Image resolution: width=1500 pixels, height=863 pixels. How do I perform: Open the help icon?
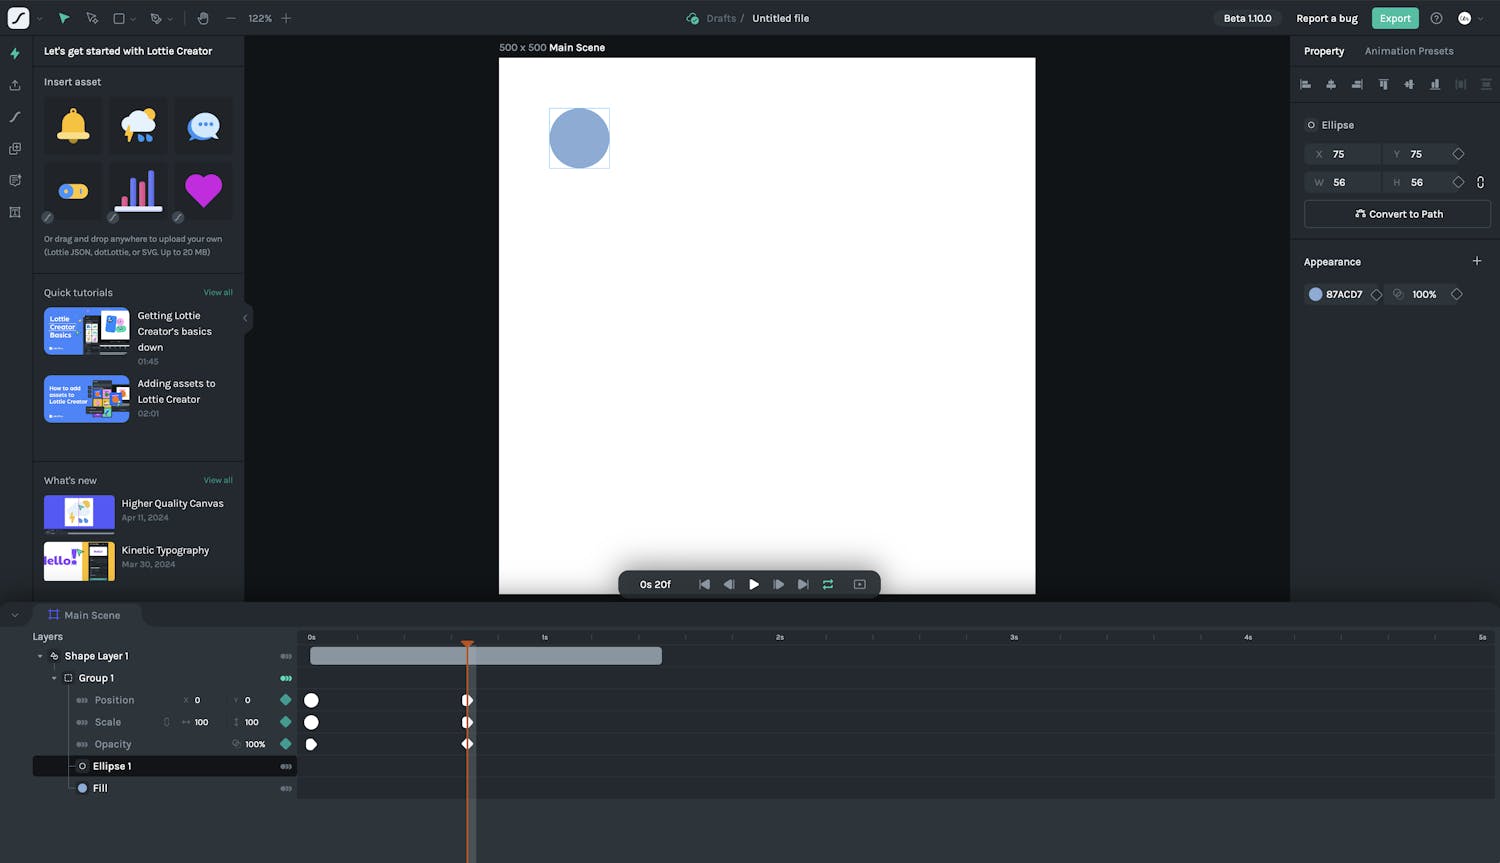tap(1436, 18)
